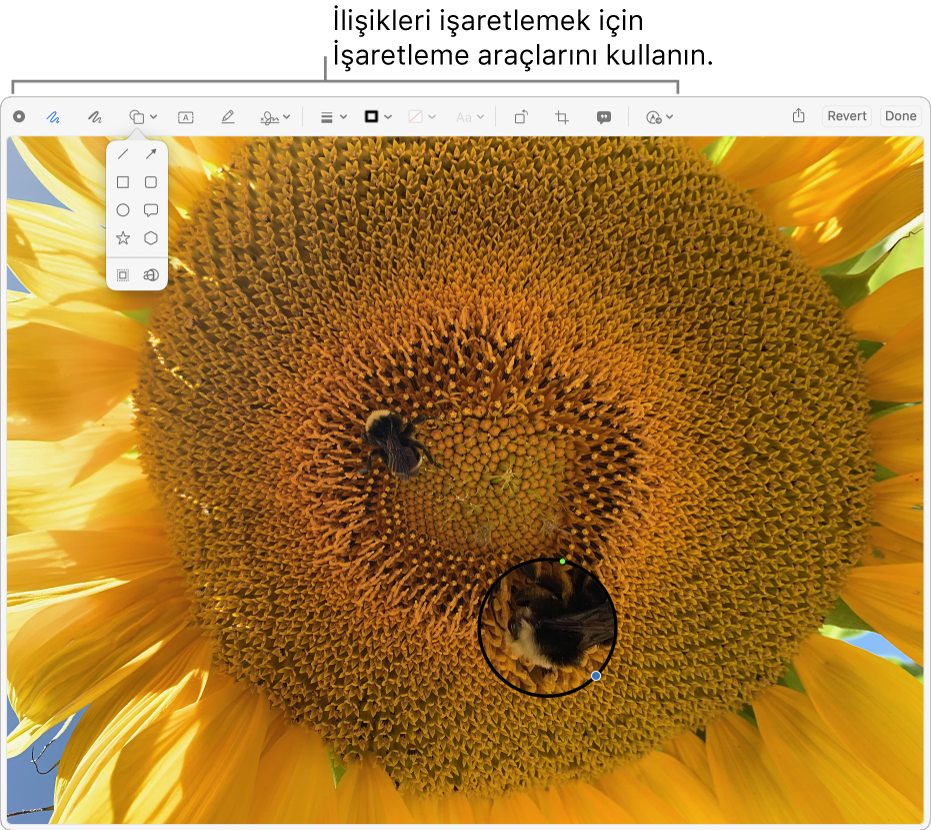
Task: Select the Sketch tool
Action: click(x=53, y=117)
